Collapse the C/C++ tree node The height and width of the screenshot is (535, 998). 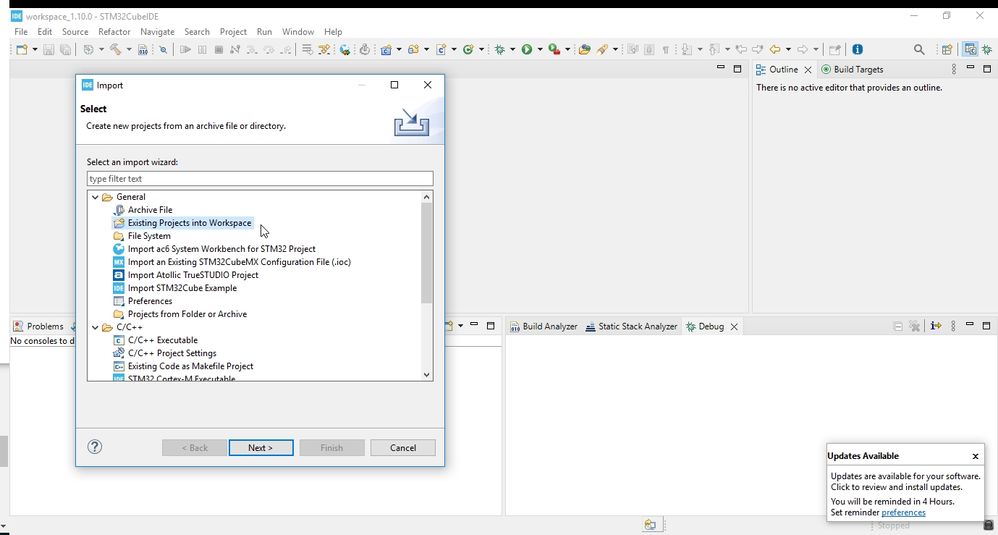point(95,328)
